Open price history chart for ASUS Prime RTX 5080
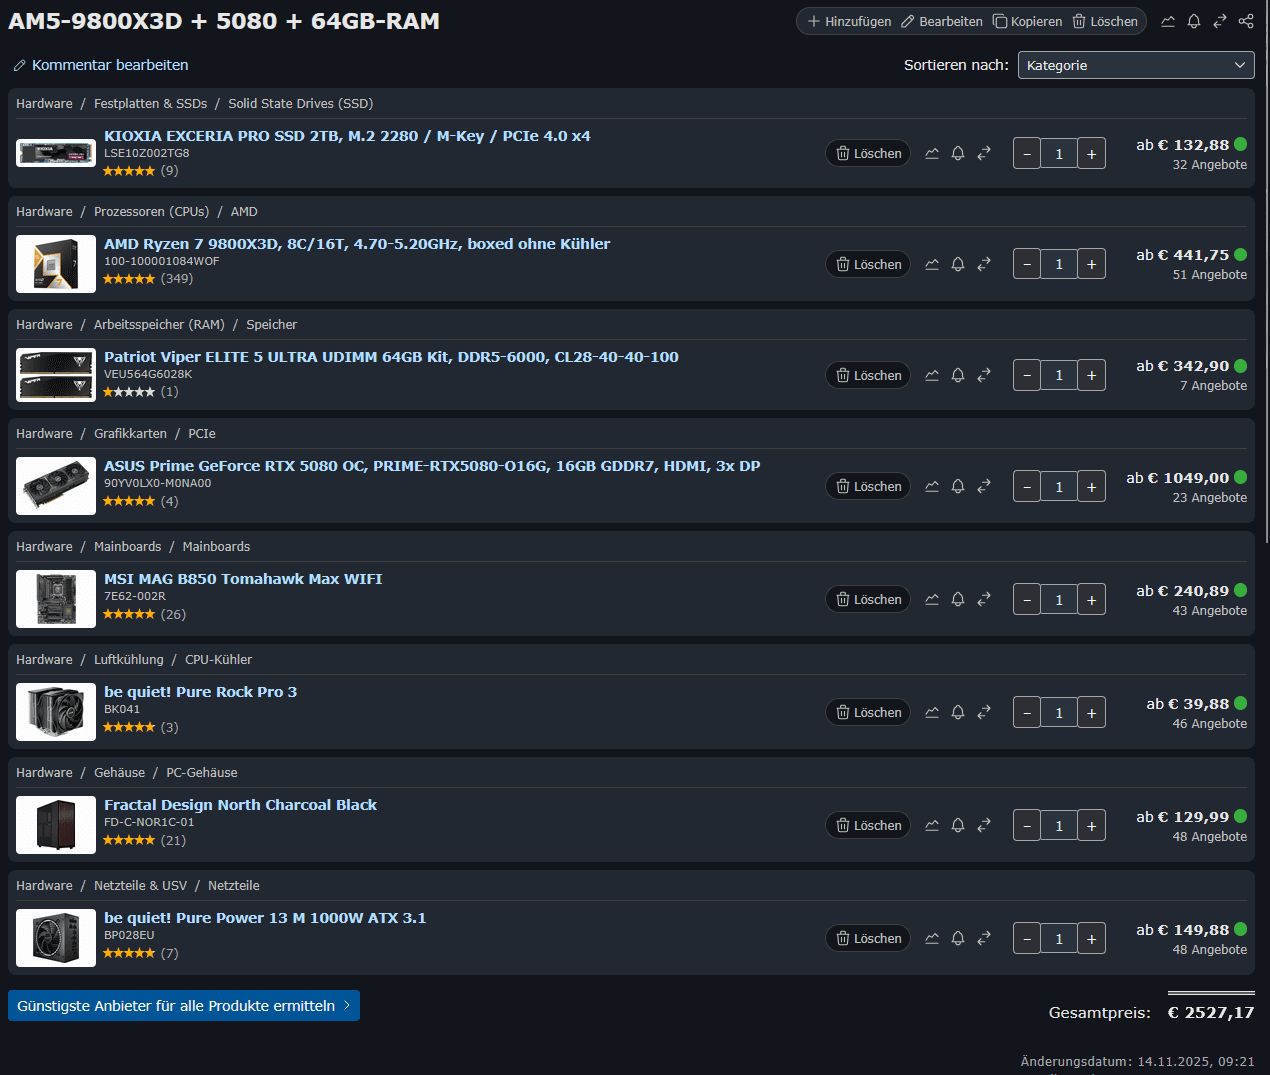 [x=932, y=486]
